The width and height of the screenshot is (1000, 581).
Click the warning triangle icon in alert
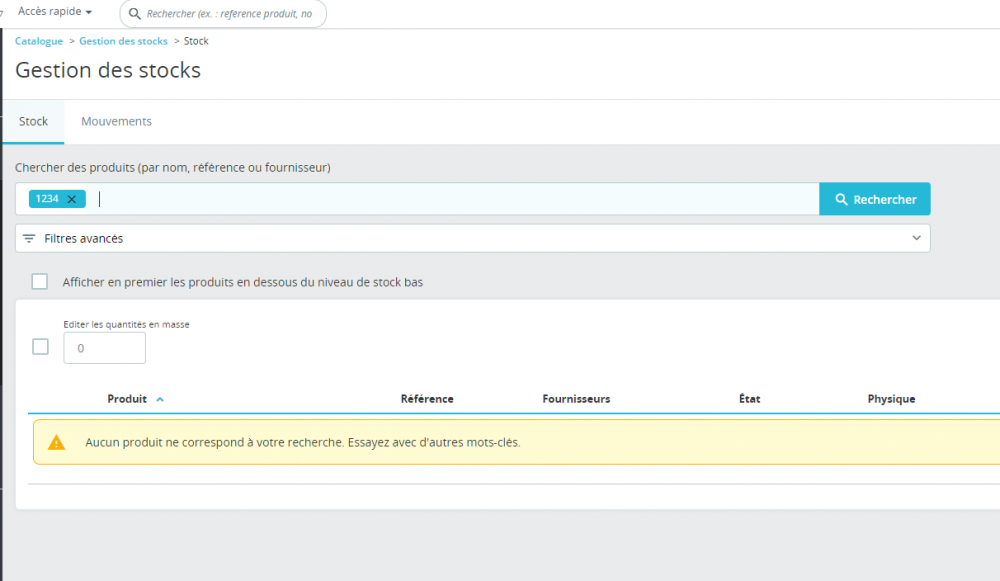[56, 442]
